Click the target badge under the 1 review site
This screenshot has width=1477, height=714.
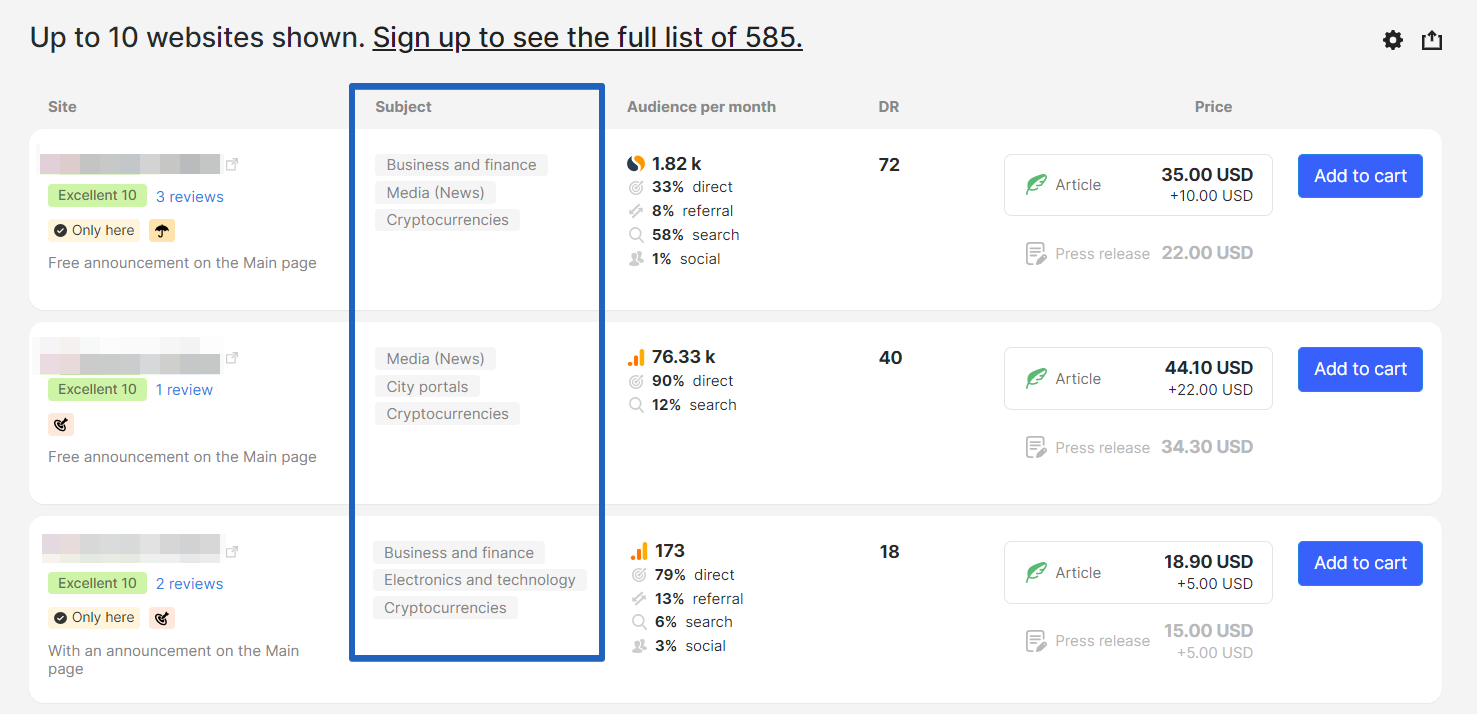(61, 424)
